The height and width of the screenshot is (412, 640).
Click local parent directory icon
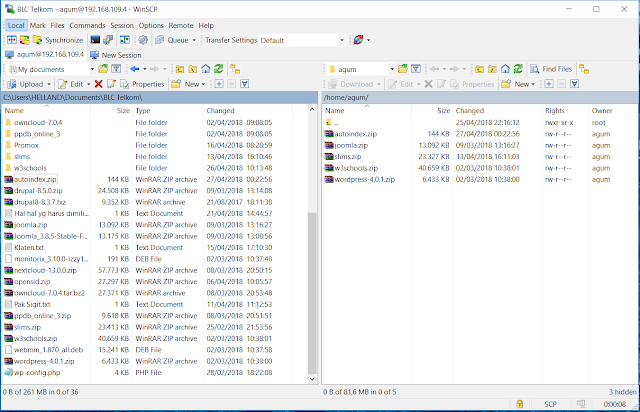tap(180, 69)
